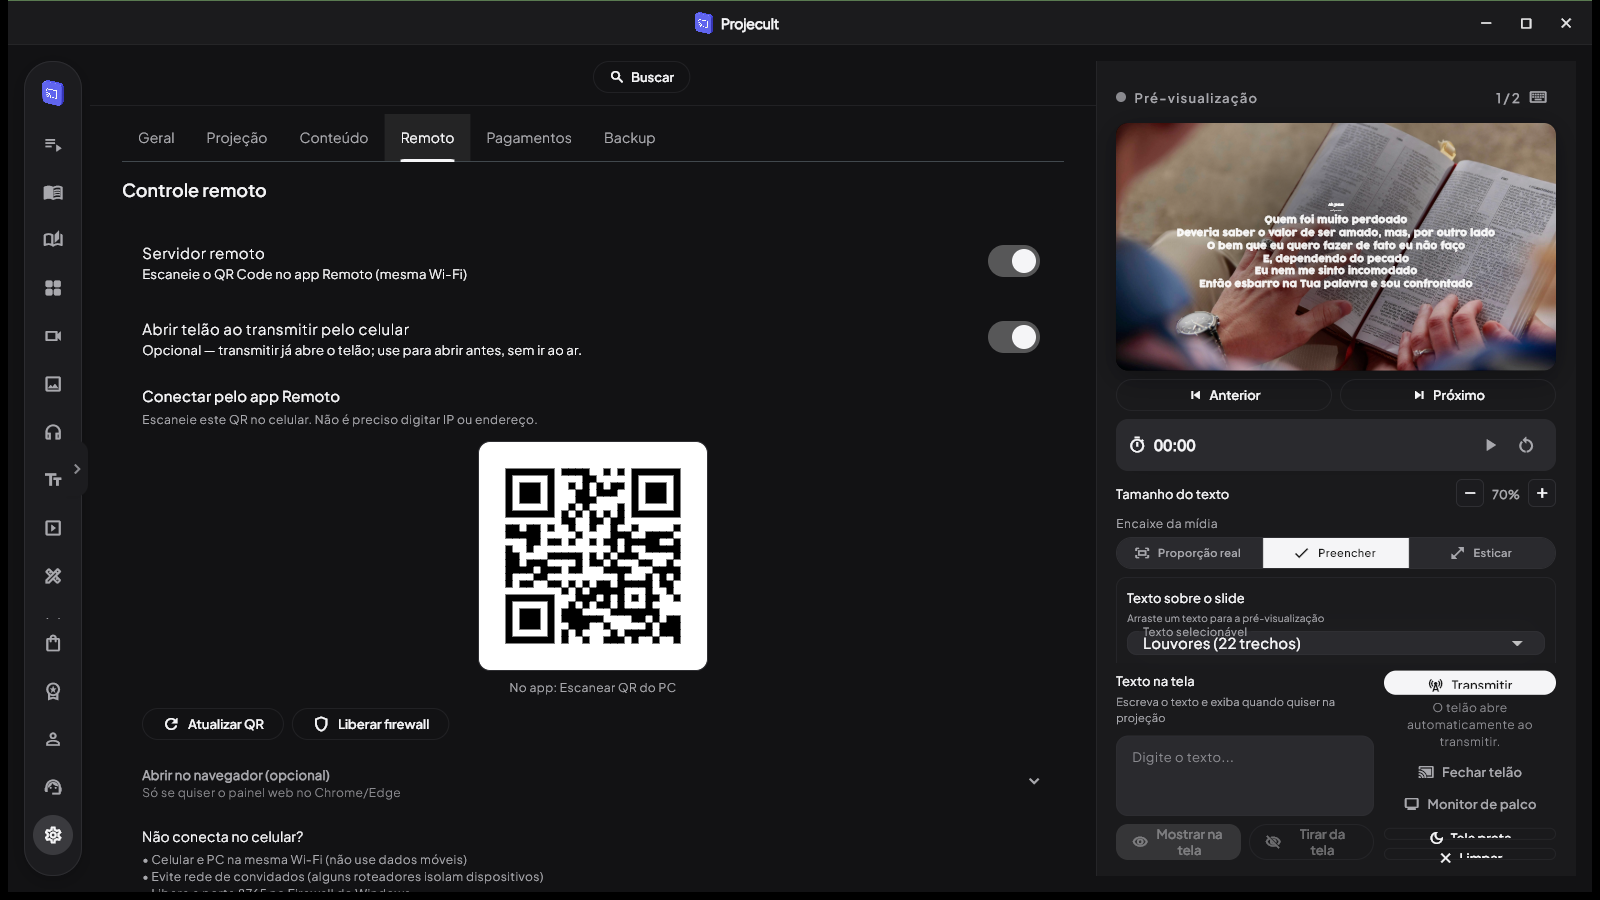Go to the Anterior slide
The height and width of the screenshot is (900, 1600).
point(1224,395)
